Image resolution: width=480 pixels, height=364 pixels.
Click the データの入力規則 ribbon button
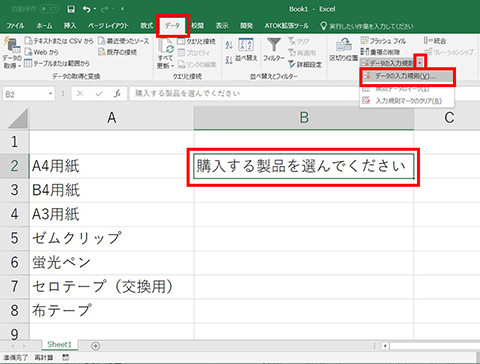click(x=387, y=63)
